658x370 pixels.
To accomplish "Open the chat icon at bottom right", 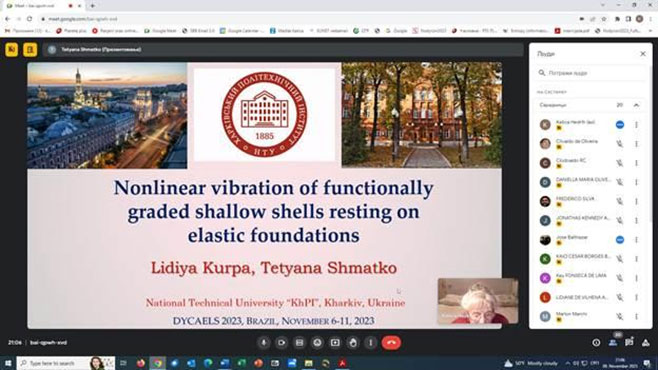I will pyautogui.click(x=629, y=343).
